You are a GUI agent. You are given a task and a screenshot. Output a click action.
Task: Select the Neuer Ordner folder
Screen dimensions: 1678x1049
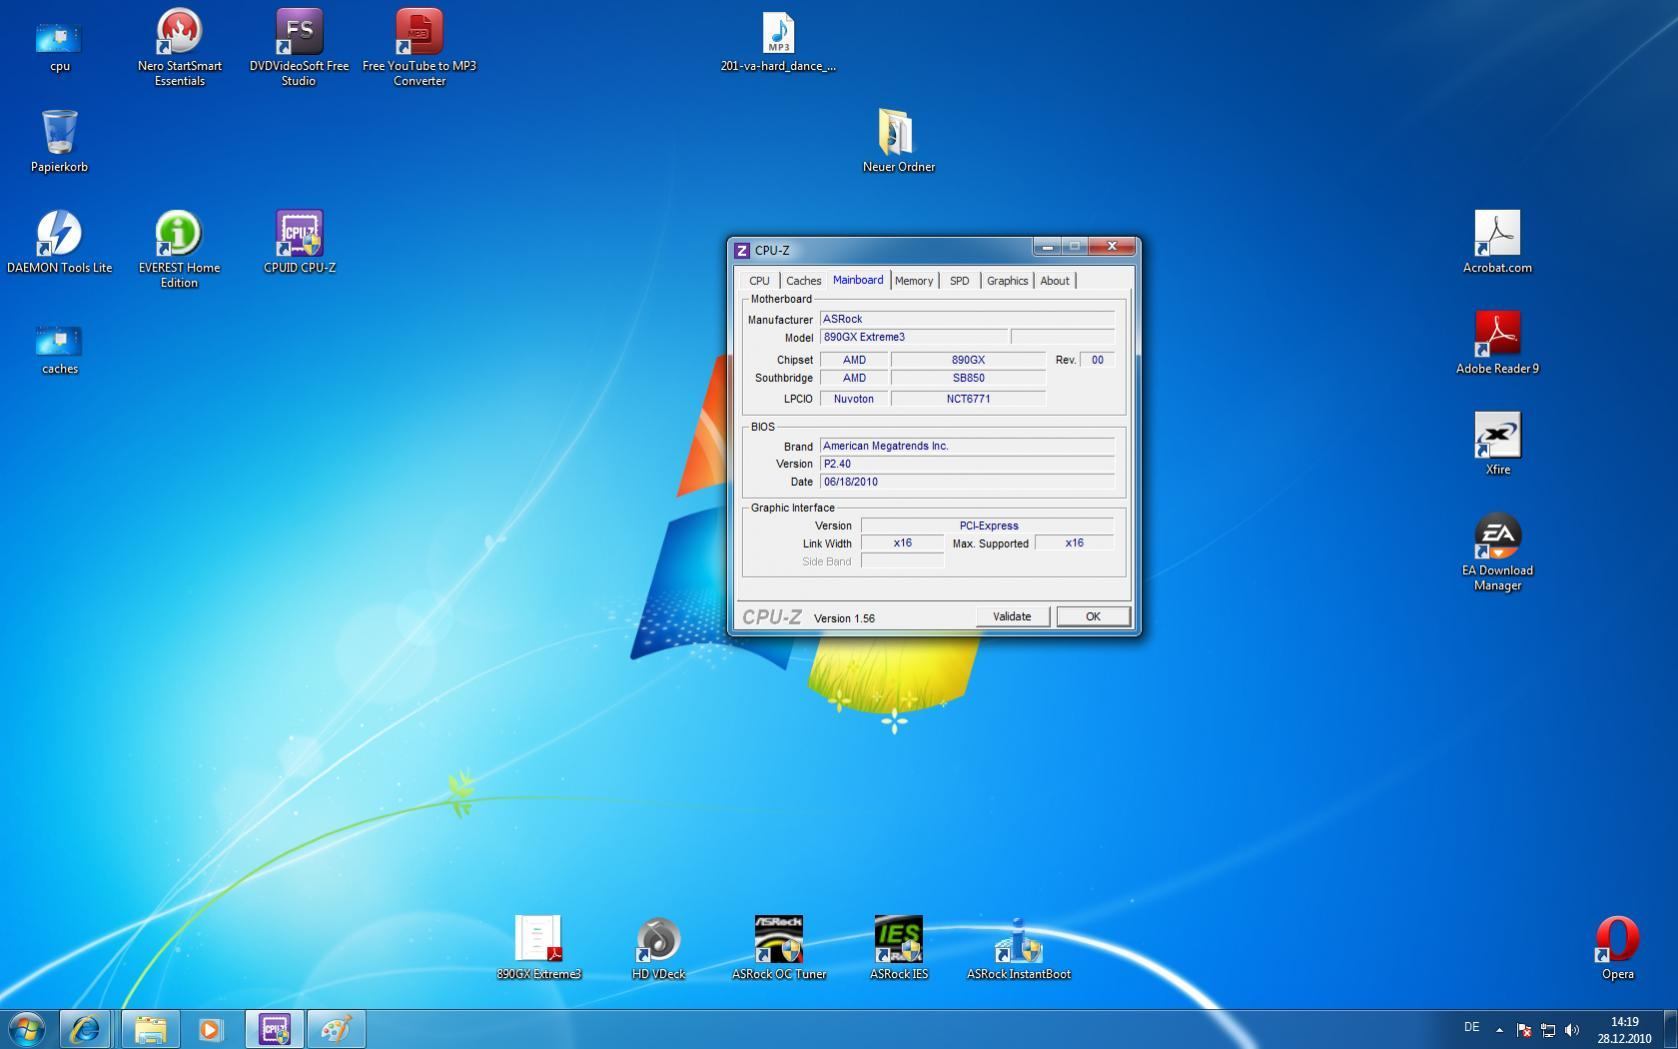click(898, 141)
